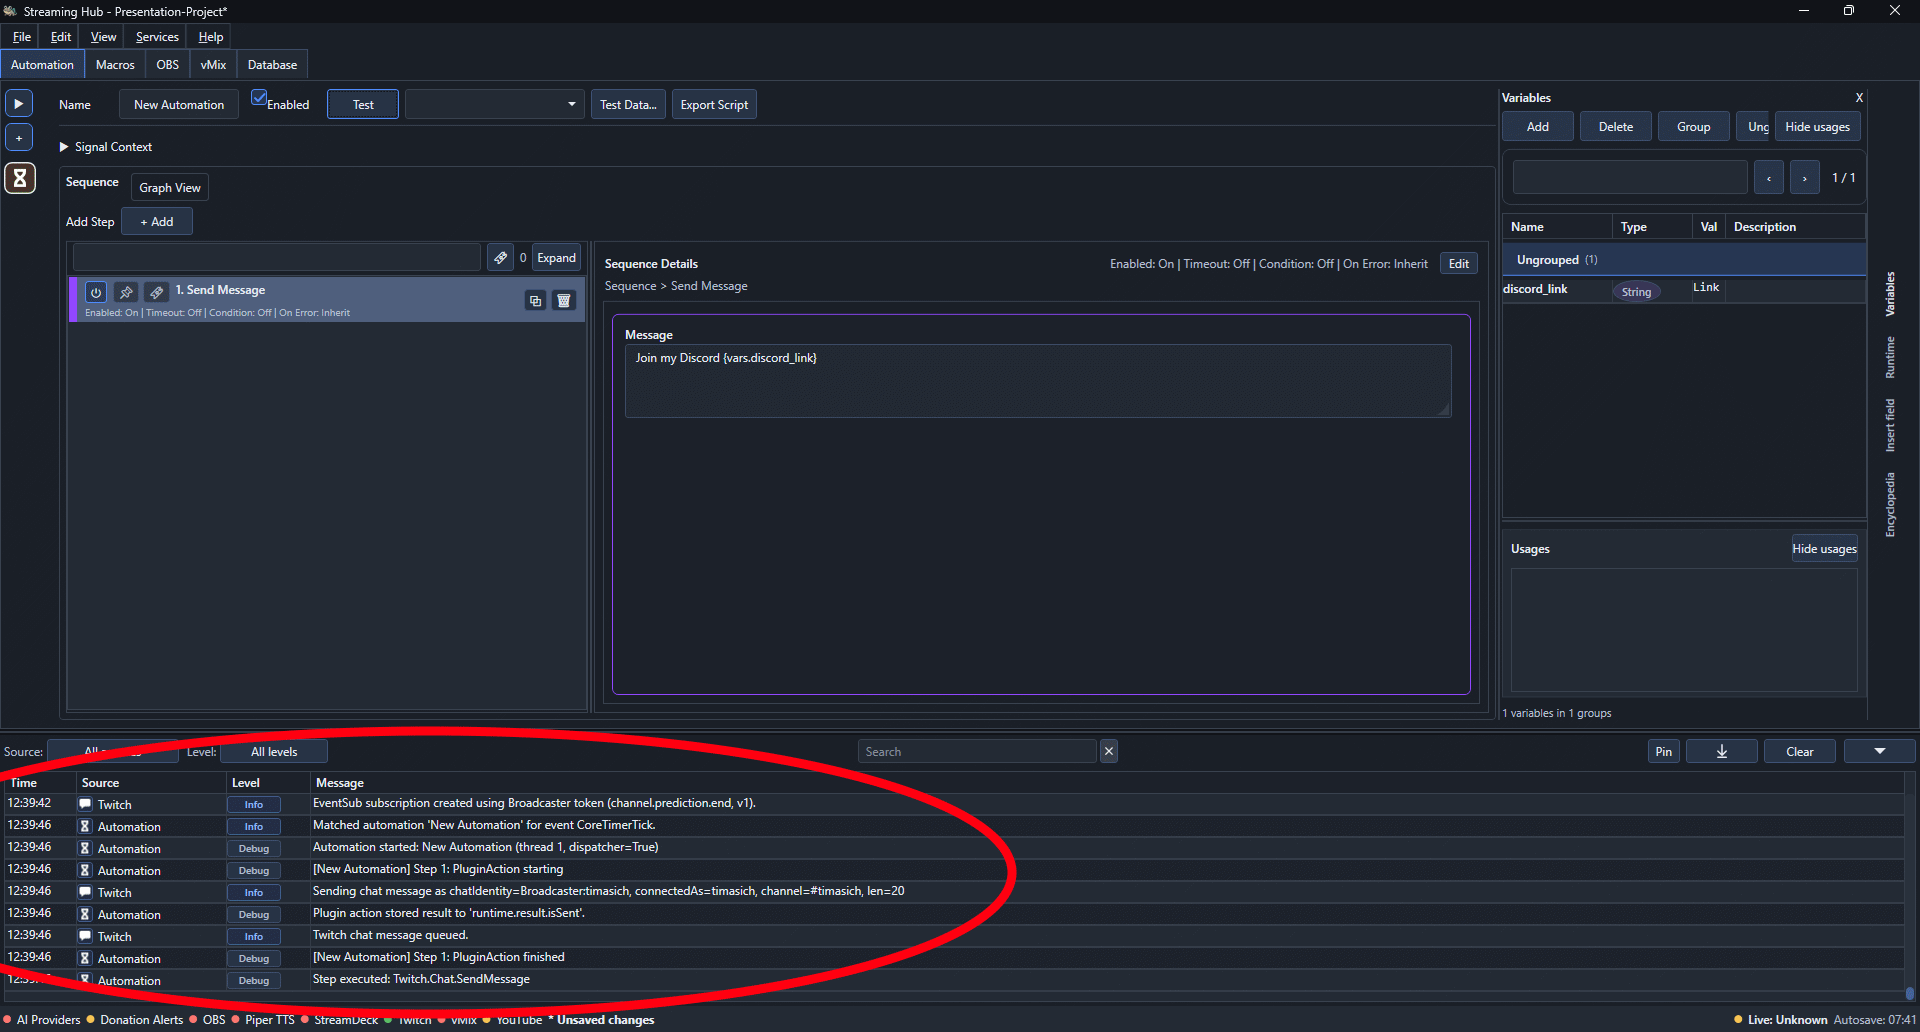Select the Automation tab
This screenshot has width=1920, height=1032.
point(42,65)
